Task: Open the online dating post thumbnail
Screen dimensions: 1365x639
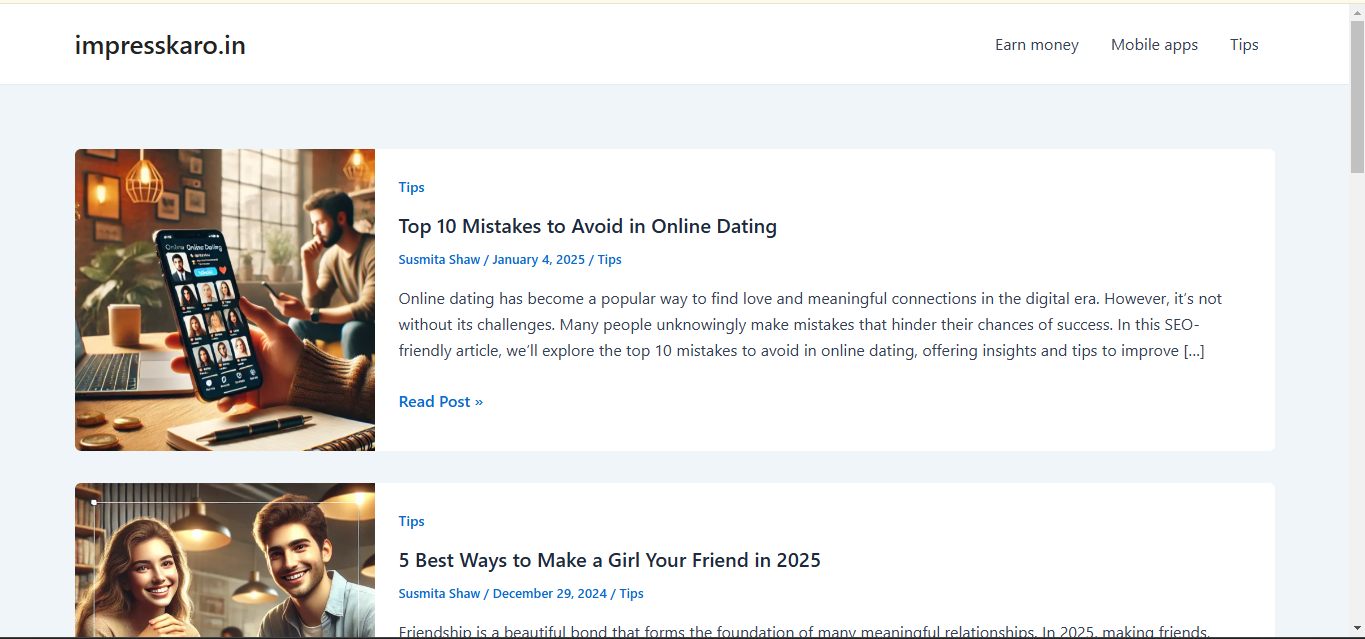Action: [x=225, y=300]
